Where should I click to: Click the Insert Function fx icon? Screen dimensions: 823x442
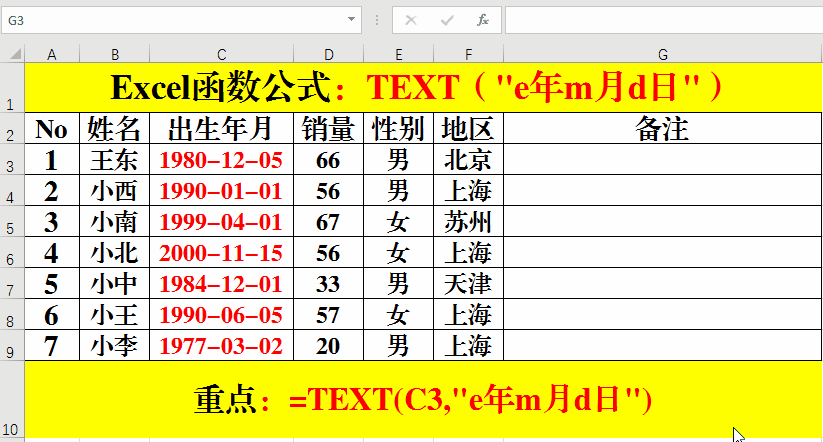point(482,20)
